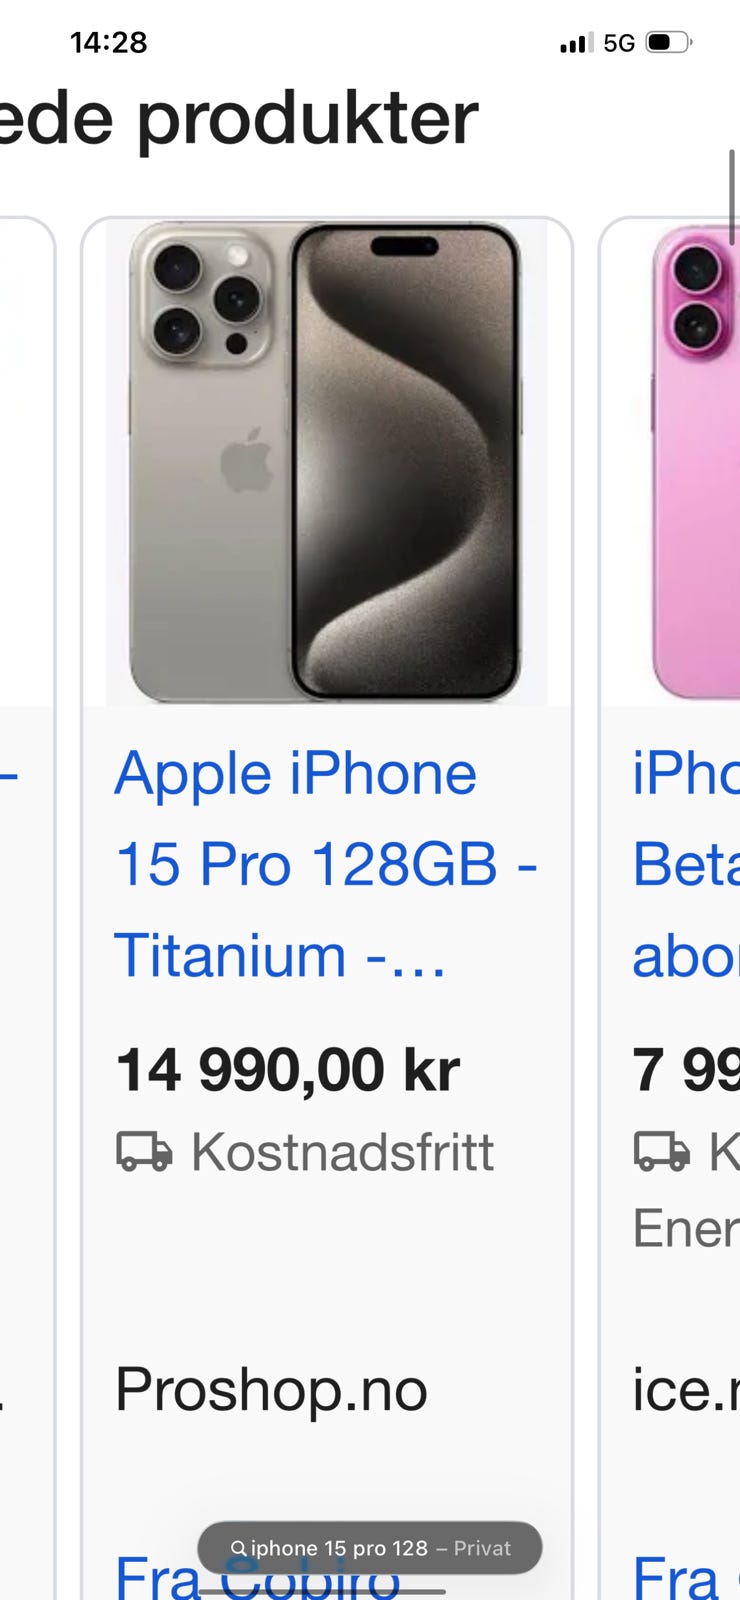Open the partially visible iPho Beta link

point(686,864)
